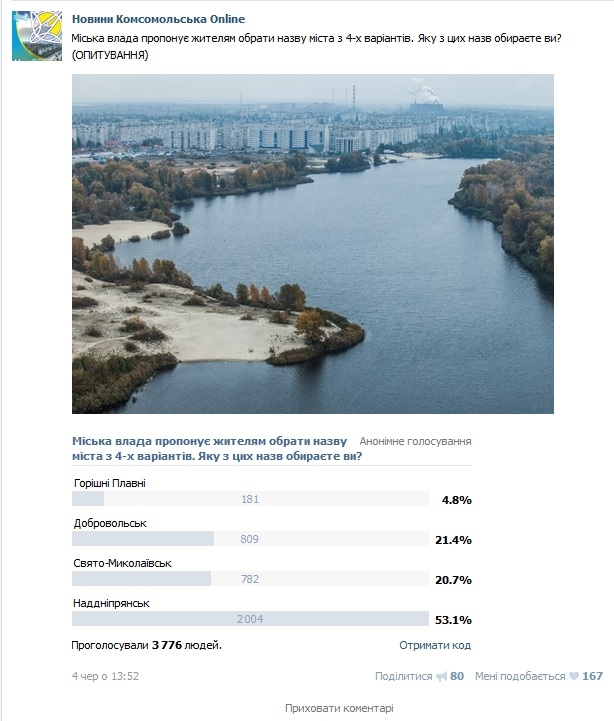Vote for Наддніпрянськ option
The width and height of the screenshot is (614, 721).
pos(112,603)
